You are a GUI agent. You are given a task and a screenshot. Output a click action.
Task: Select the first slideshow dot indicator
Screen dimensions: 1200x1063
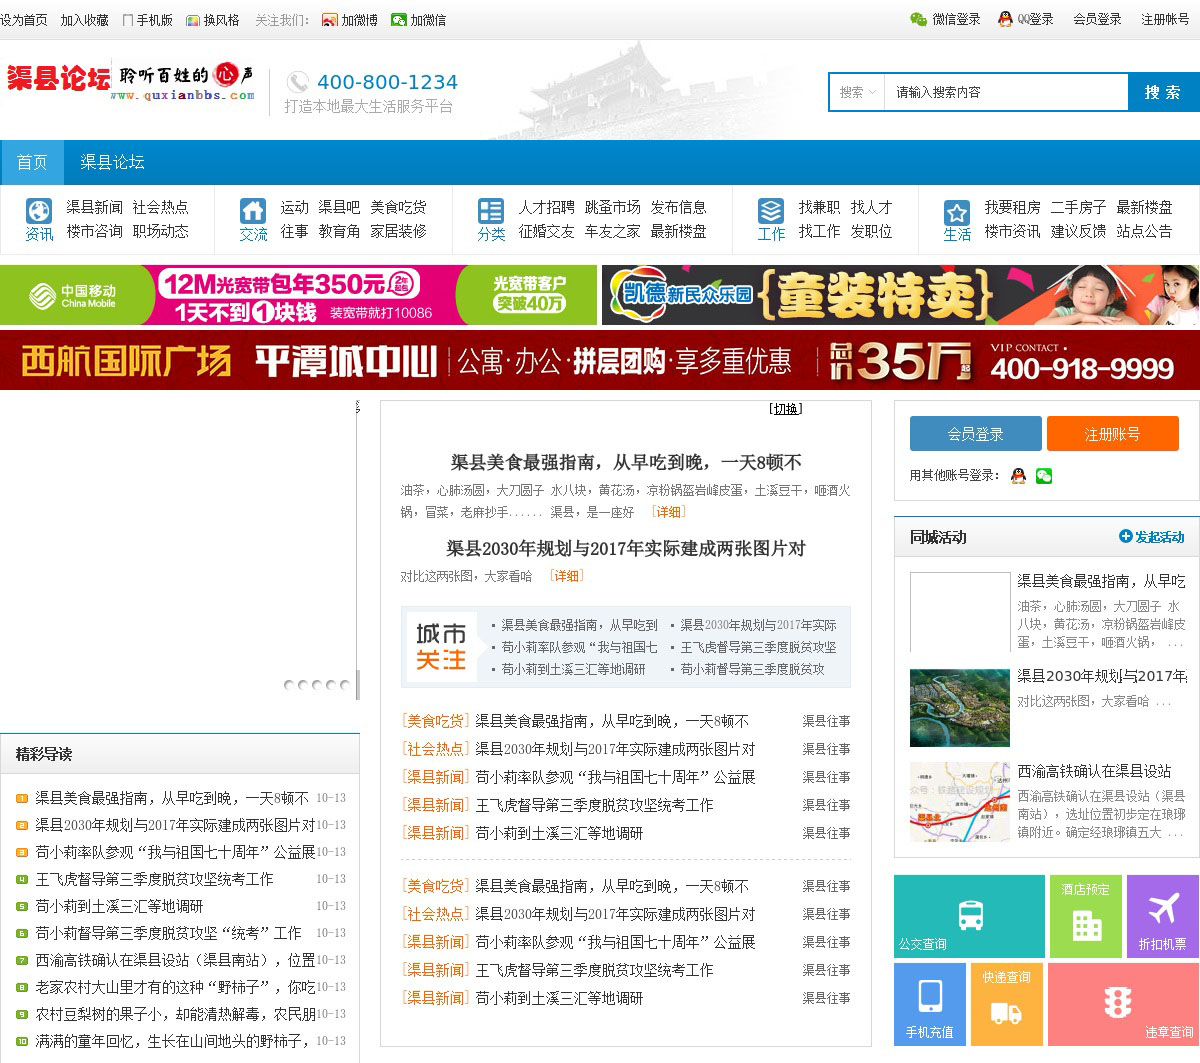pos(289,685)
